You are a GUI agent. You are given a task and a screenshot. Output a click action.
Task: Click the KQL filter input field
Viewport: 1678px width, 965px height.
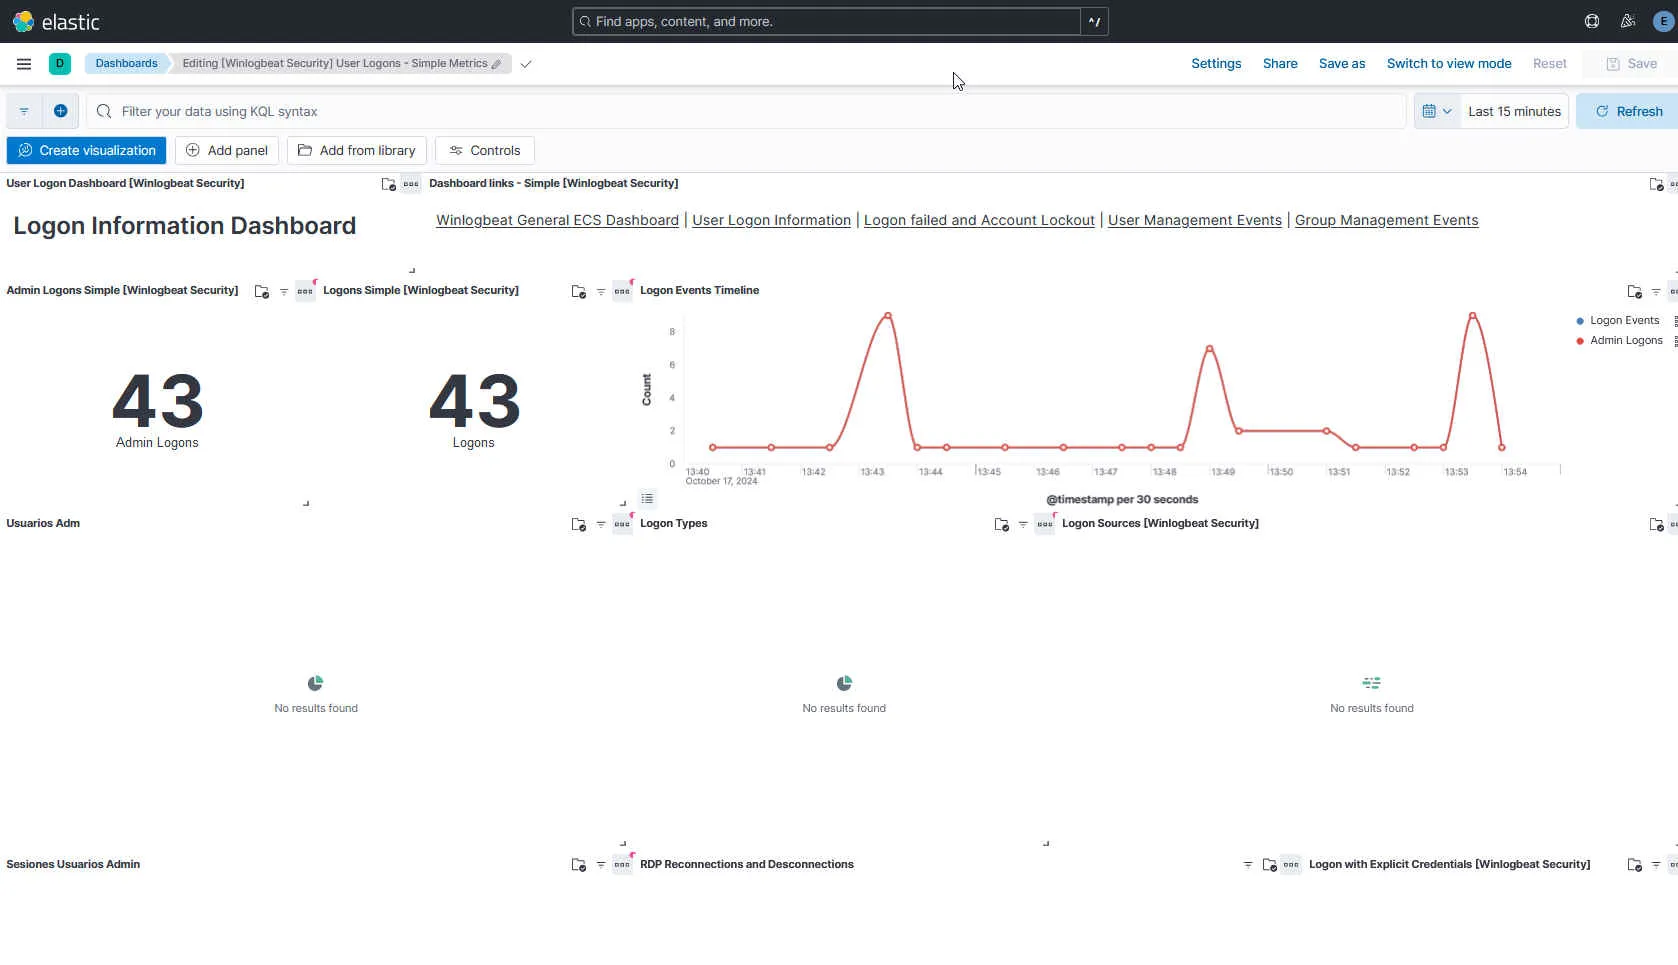click(746, 111)
